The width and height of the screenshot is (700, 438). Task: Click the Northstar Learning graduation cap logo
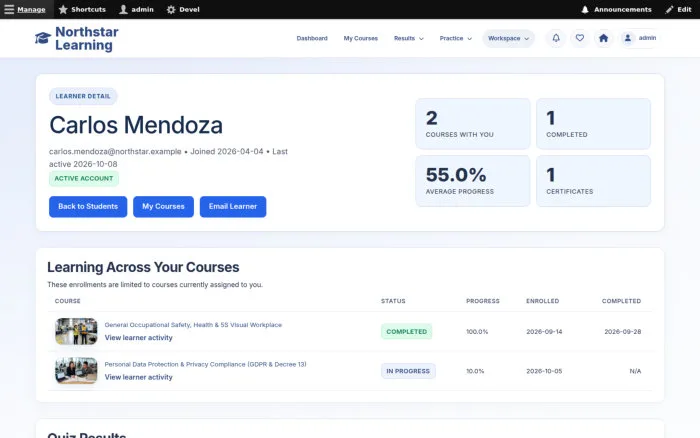point(43,38)
